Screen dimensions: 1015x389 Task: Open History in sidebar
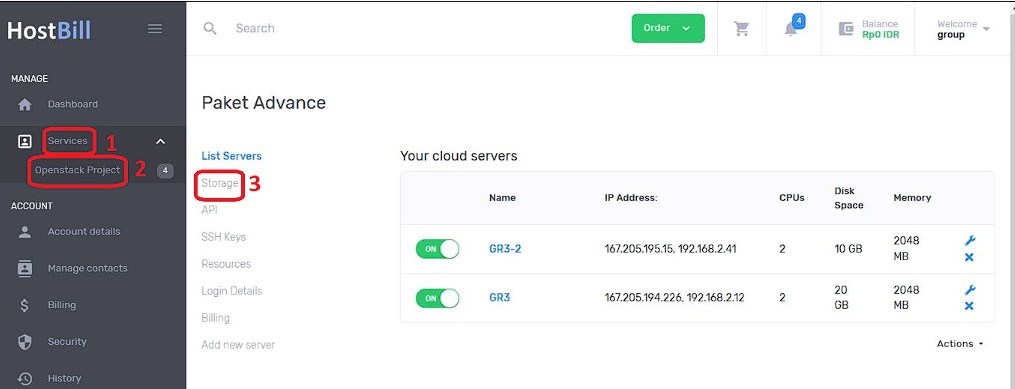pyautogui.click(x=64, y=379)
